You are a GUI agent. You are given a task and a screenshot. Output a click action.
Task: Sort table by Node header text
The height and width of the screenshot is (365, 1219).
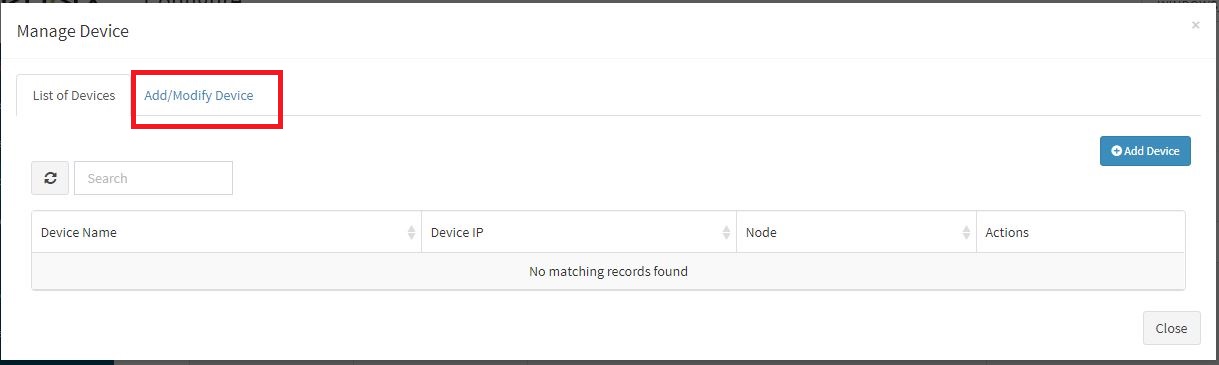coord(761,232)
